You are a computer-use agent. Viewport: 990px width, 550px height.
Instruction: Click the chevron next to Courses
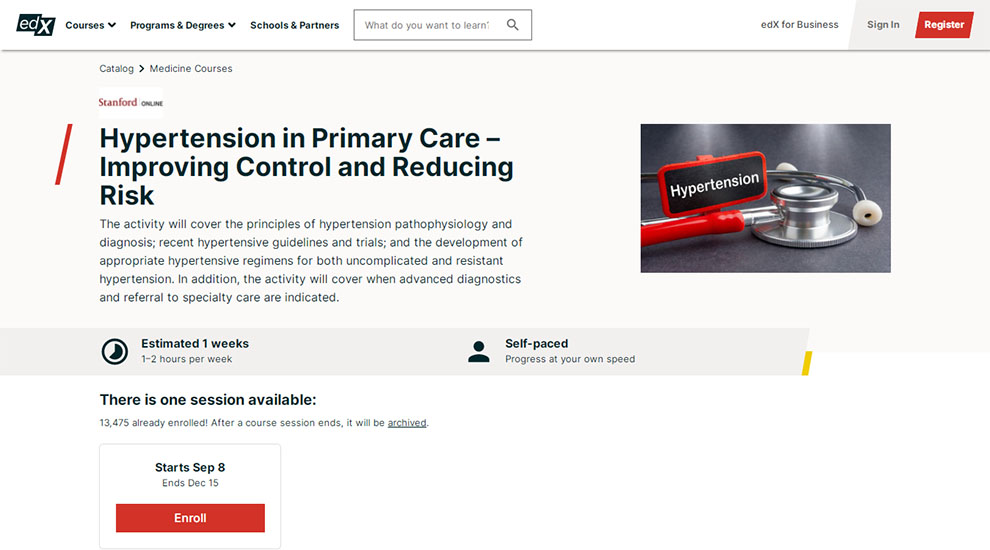pyautogui.click(x=112, y=25)
